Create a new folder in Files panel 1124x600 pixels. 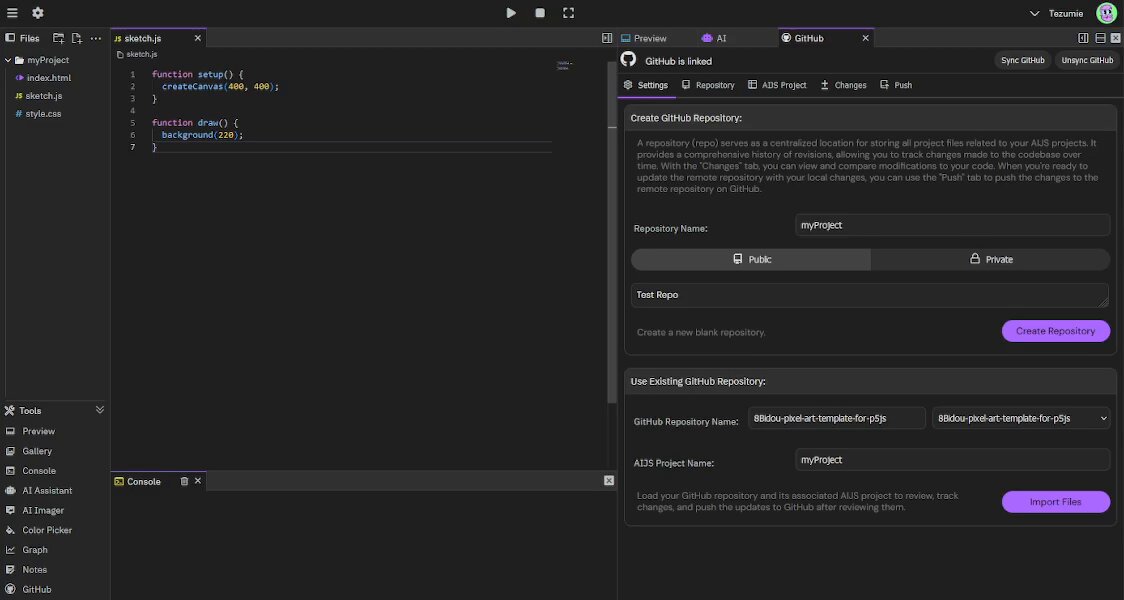point(59,38)
